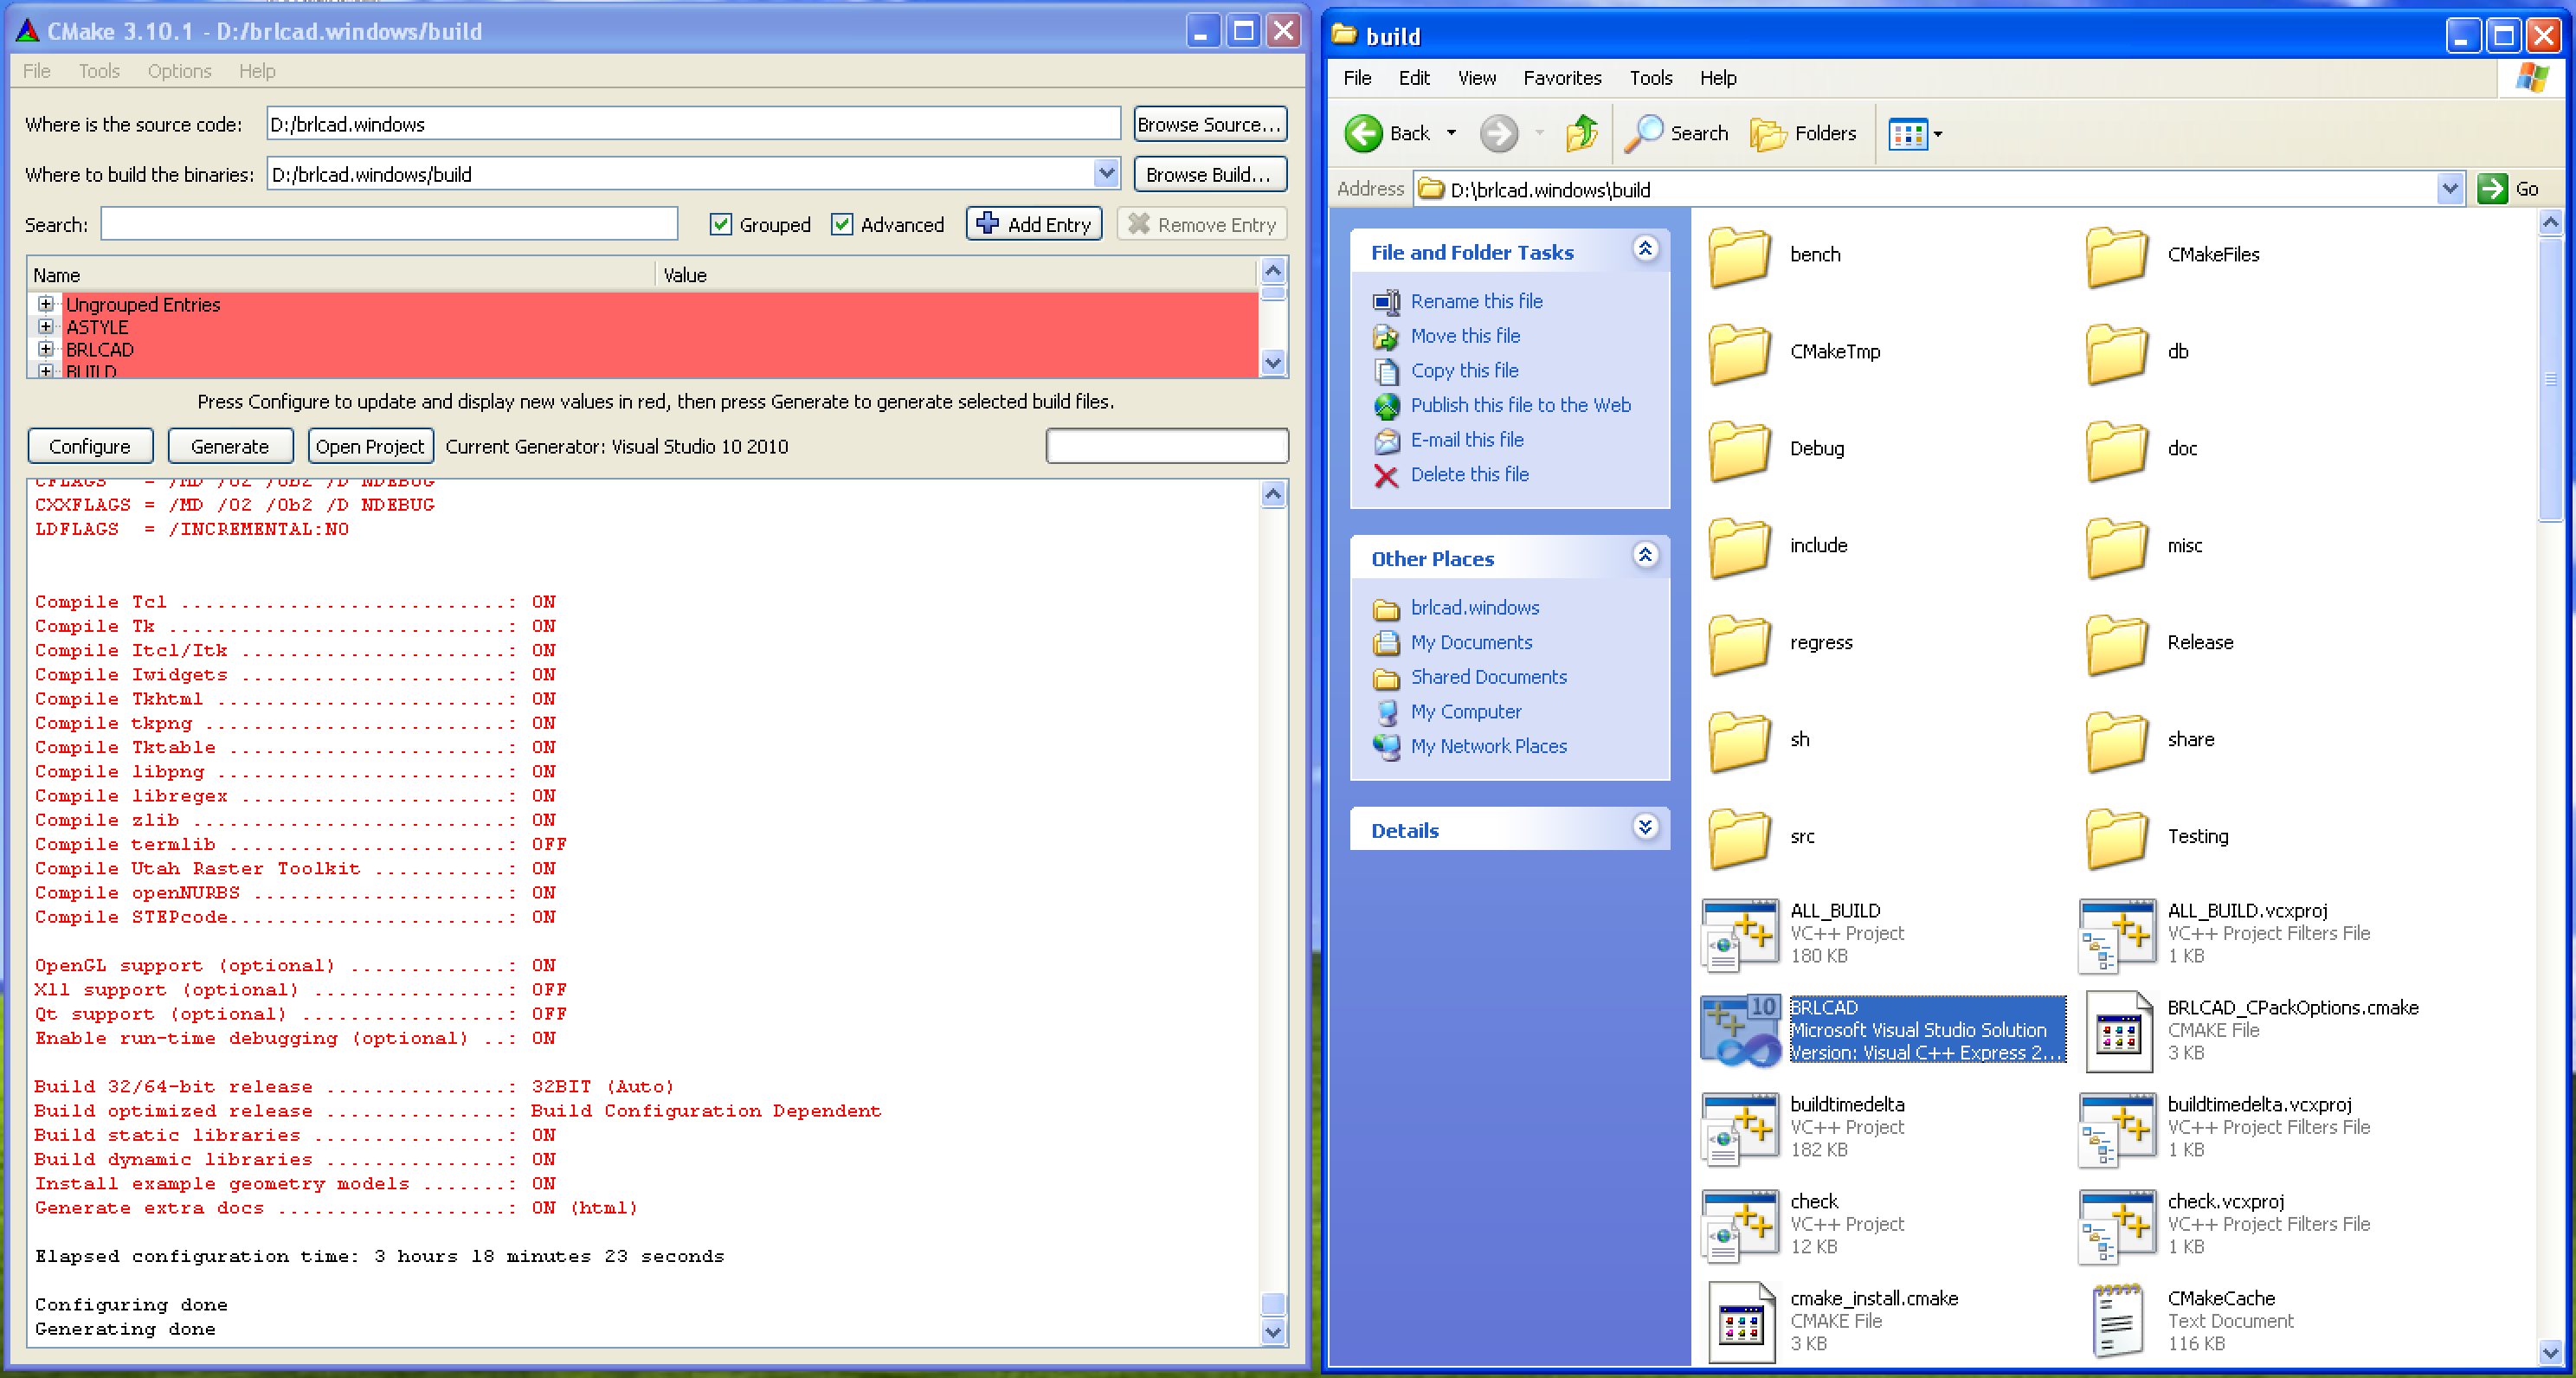Click Browse Source button
Viewport: 2576px width, 1378px height.
1209,124
